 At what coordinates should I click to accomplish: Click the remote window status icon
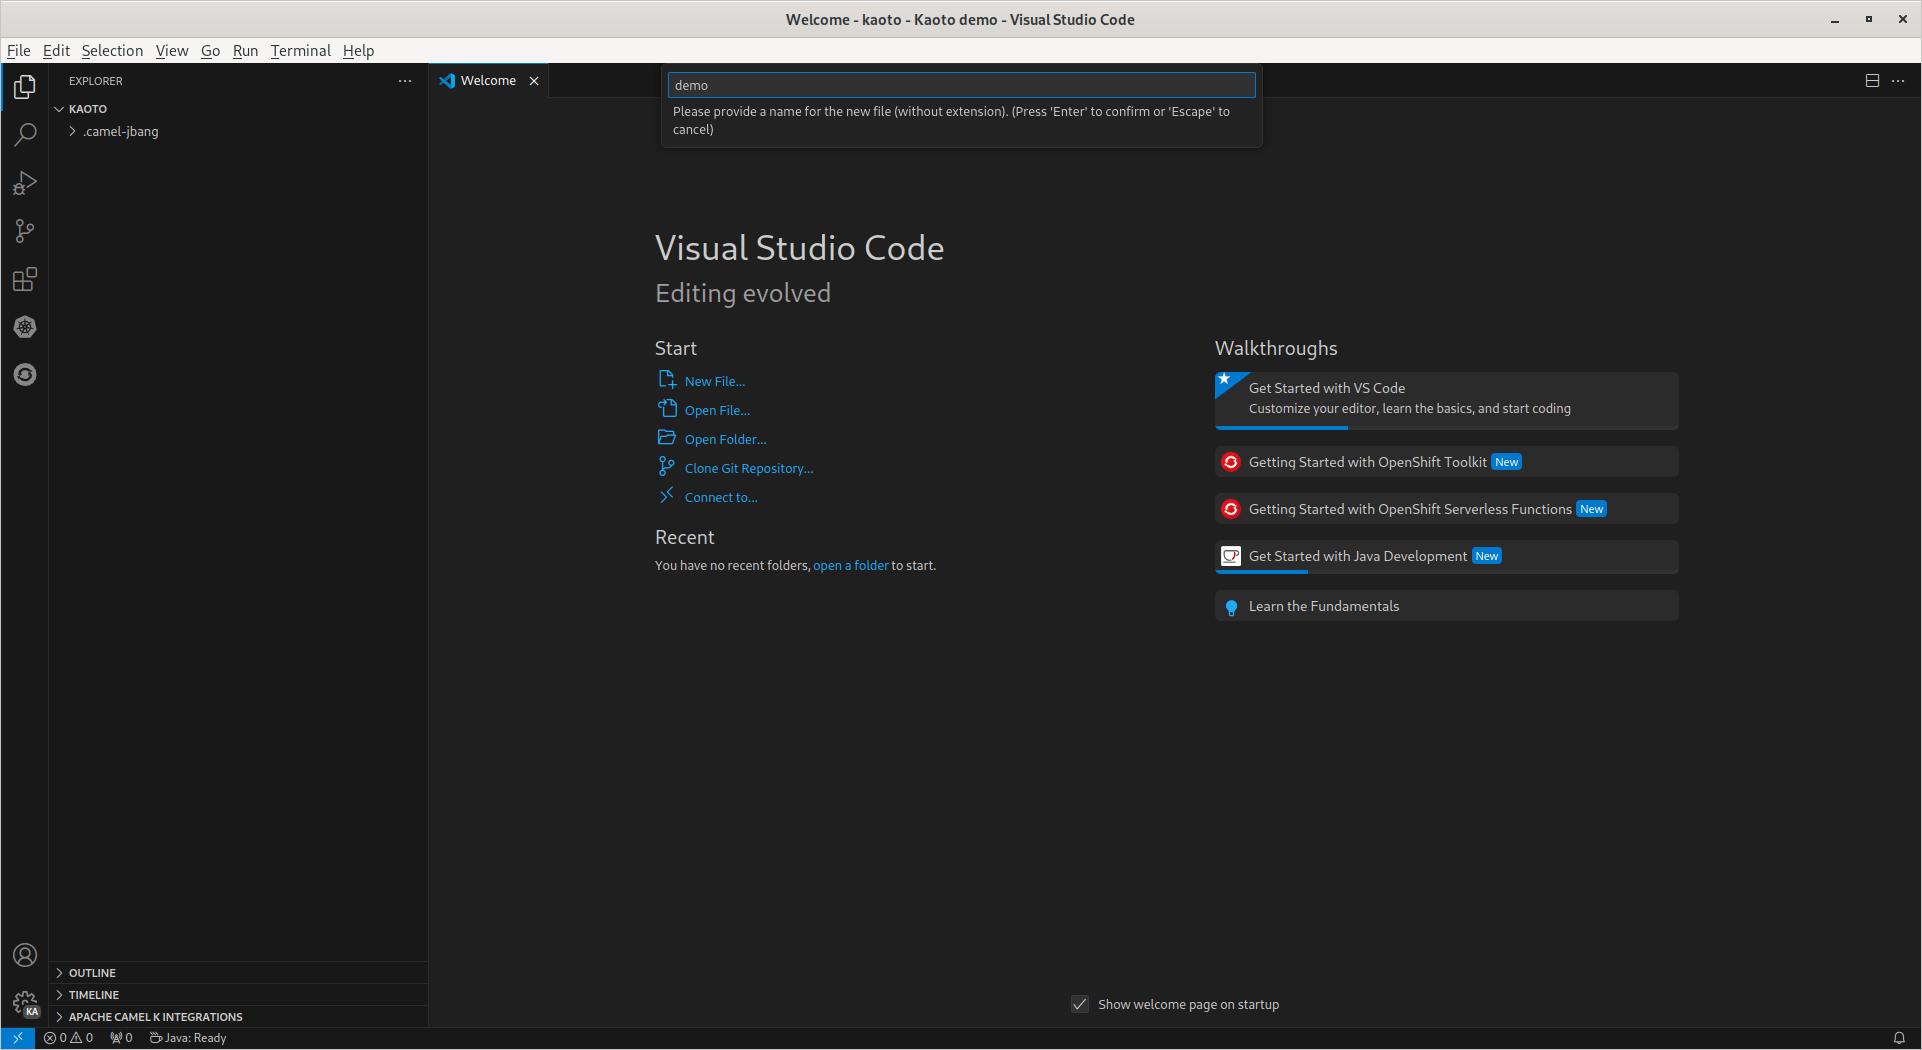coord(18,1038)
